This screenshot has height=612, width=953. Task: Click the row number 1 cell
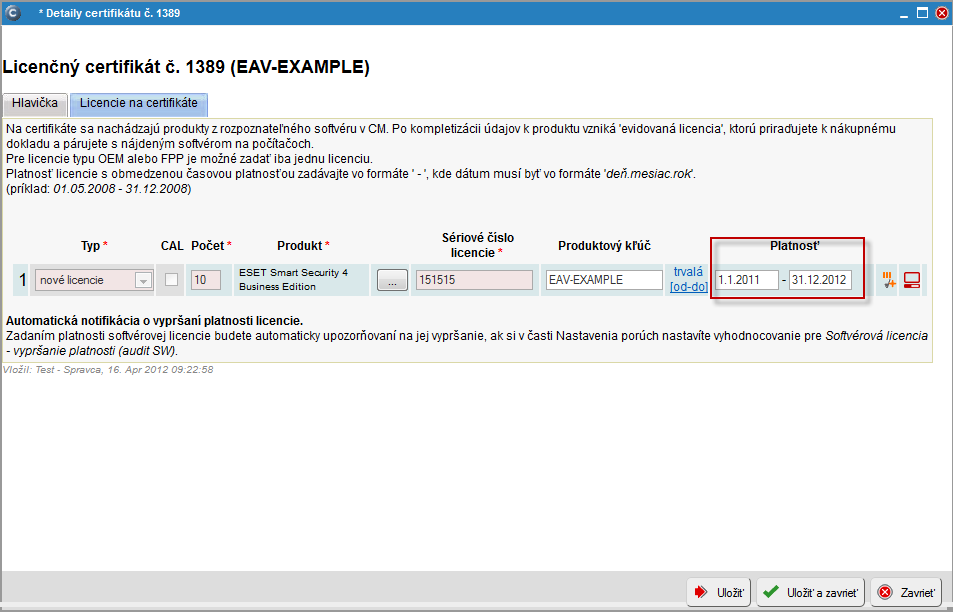point(22,280)
